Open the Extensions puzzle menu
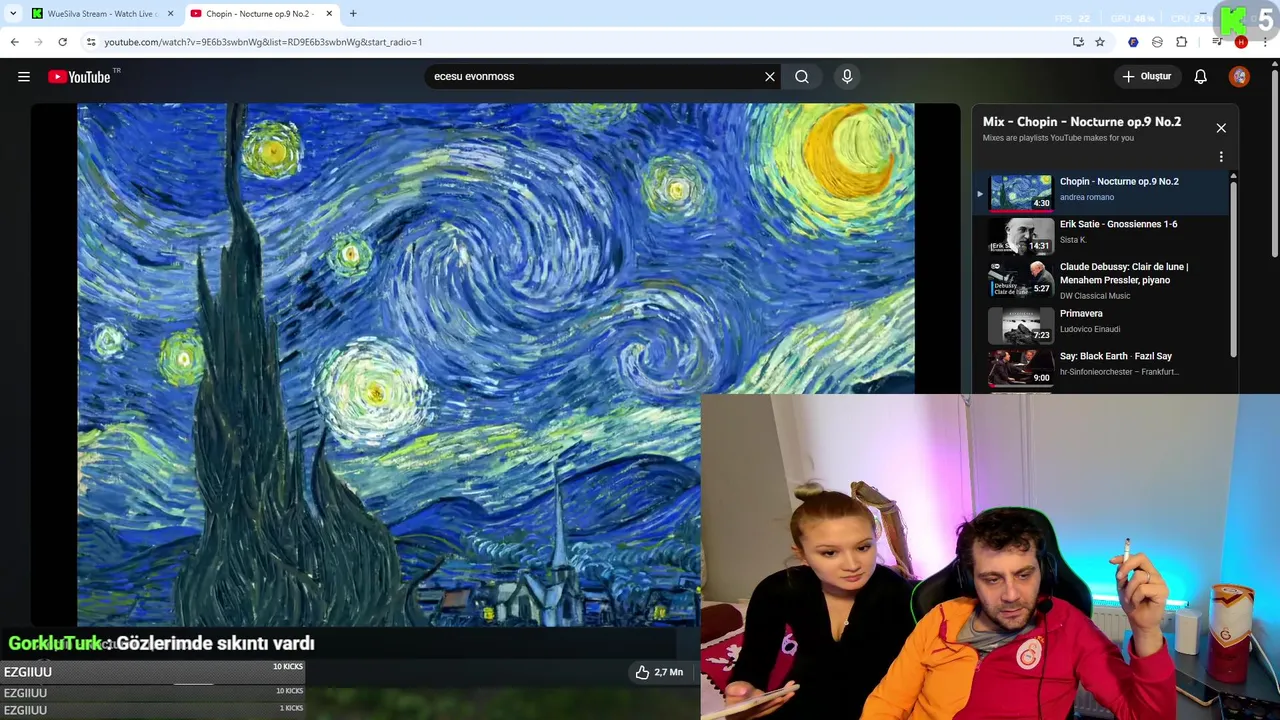Screen dimensions: 1280x720 pyautogui.click(x=1181, y=42)
